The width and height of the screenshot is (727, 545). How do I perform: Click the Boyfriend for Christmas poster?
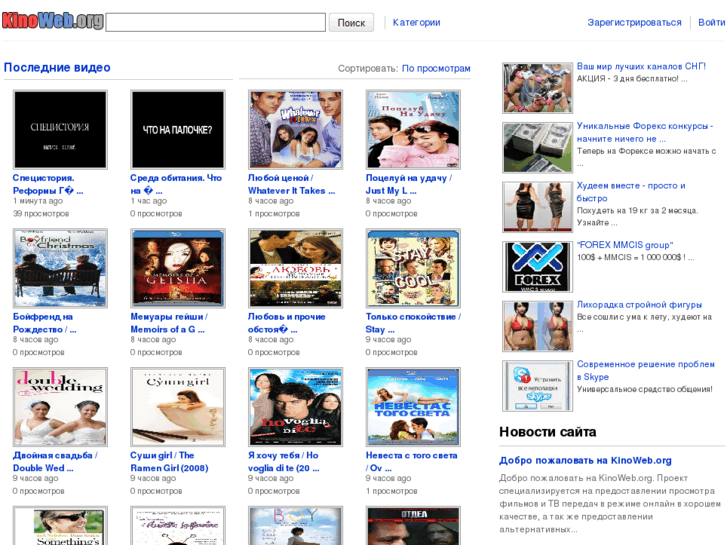click(x=60, y=268)
